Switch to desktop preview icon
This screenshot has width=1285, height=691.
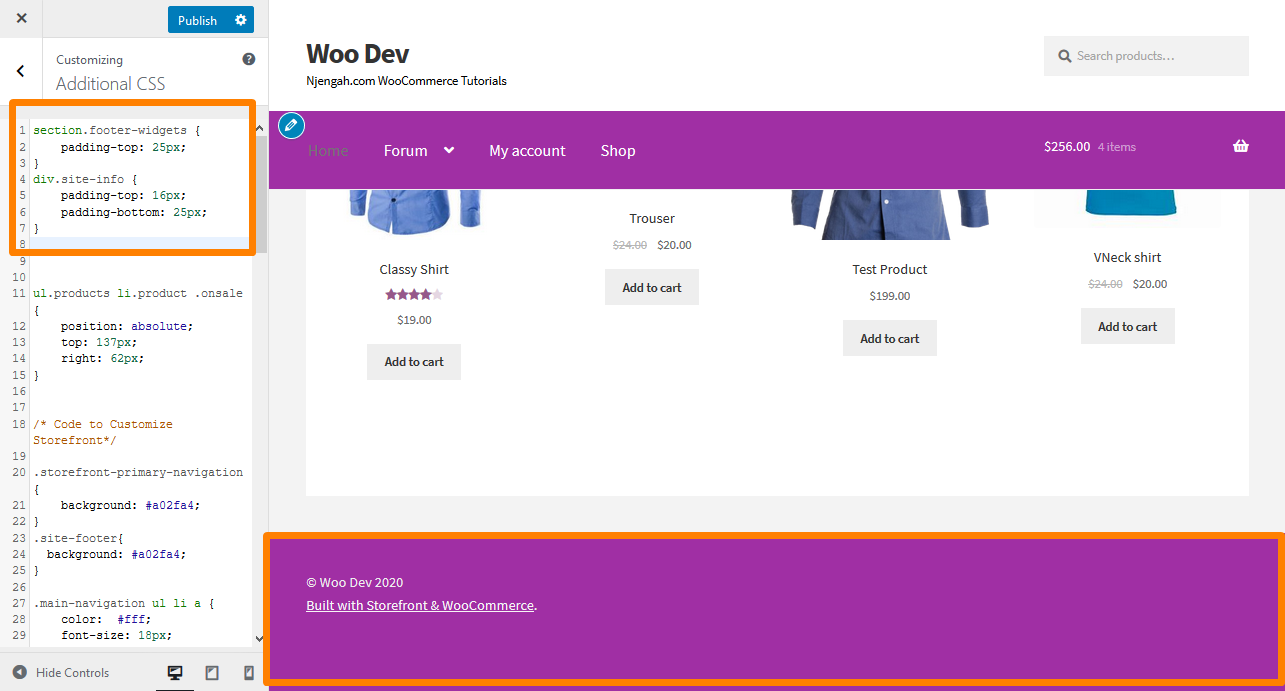175,673
